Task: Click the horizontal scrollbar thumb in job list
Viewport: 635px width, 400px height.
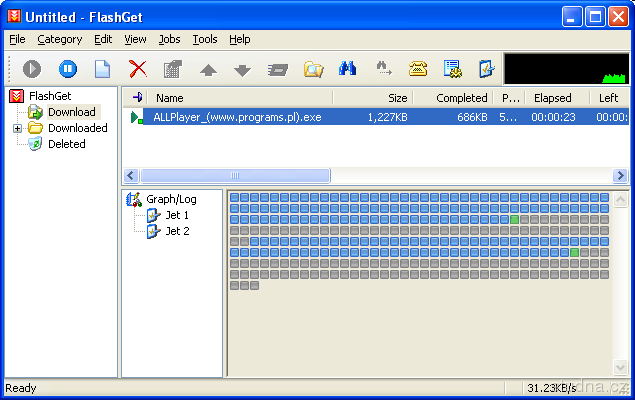Action: click(235, 175)
